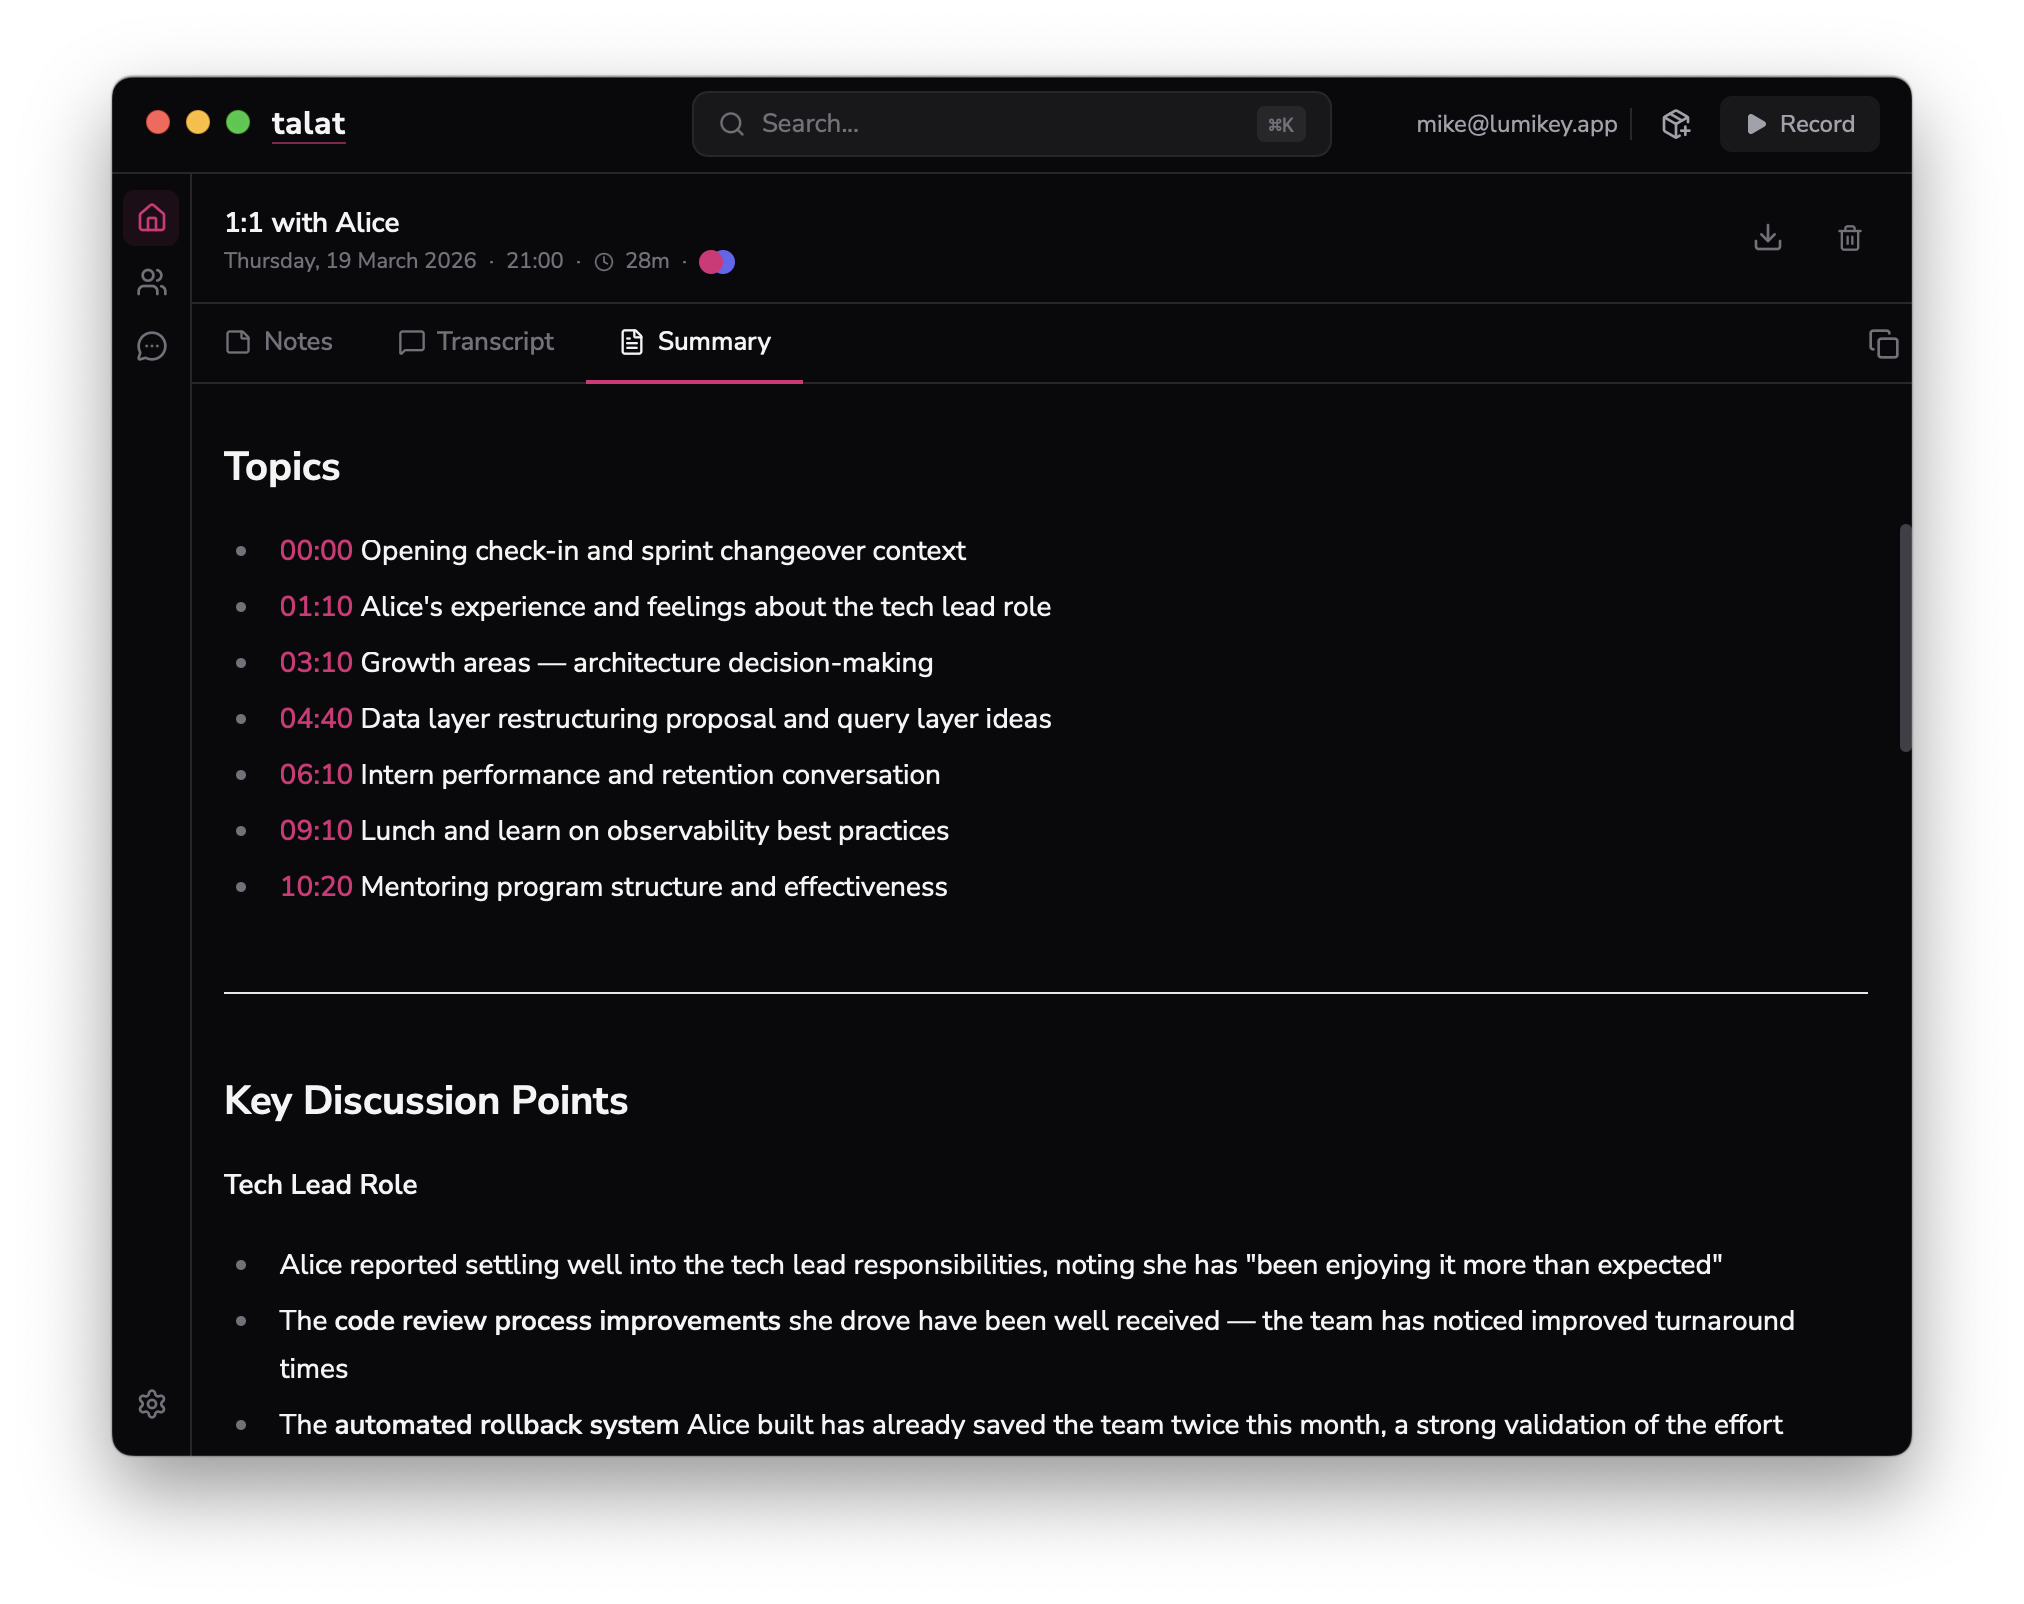Select the Home icon in sidebar
Screen dimensions: 2024x1604
click(151, 217)
